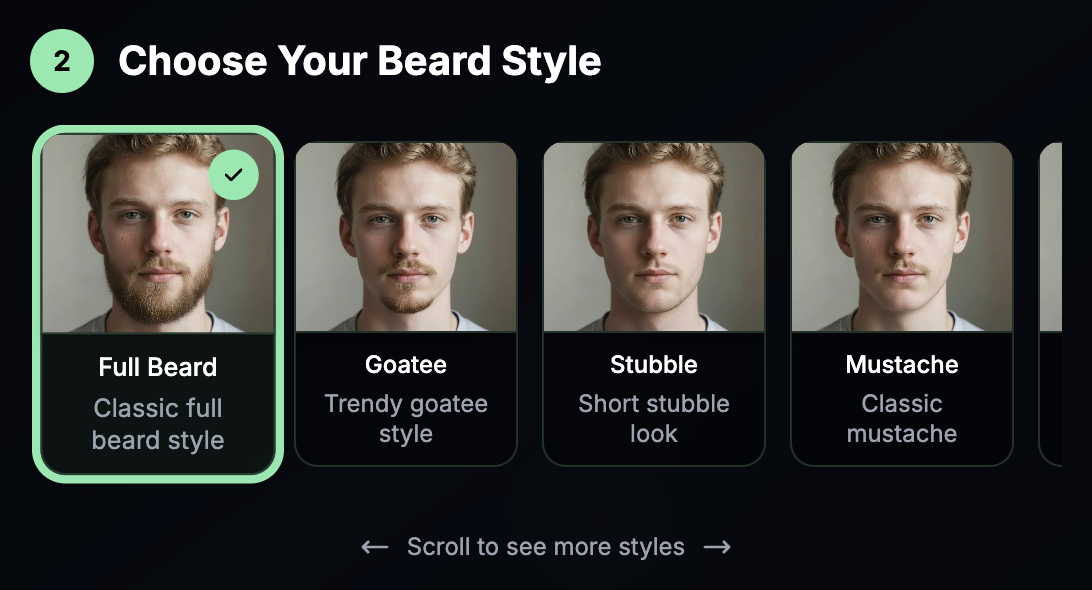Click the Goatee label on its card
The image size is (1092, 590).
[x=406, y=365]
